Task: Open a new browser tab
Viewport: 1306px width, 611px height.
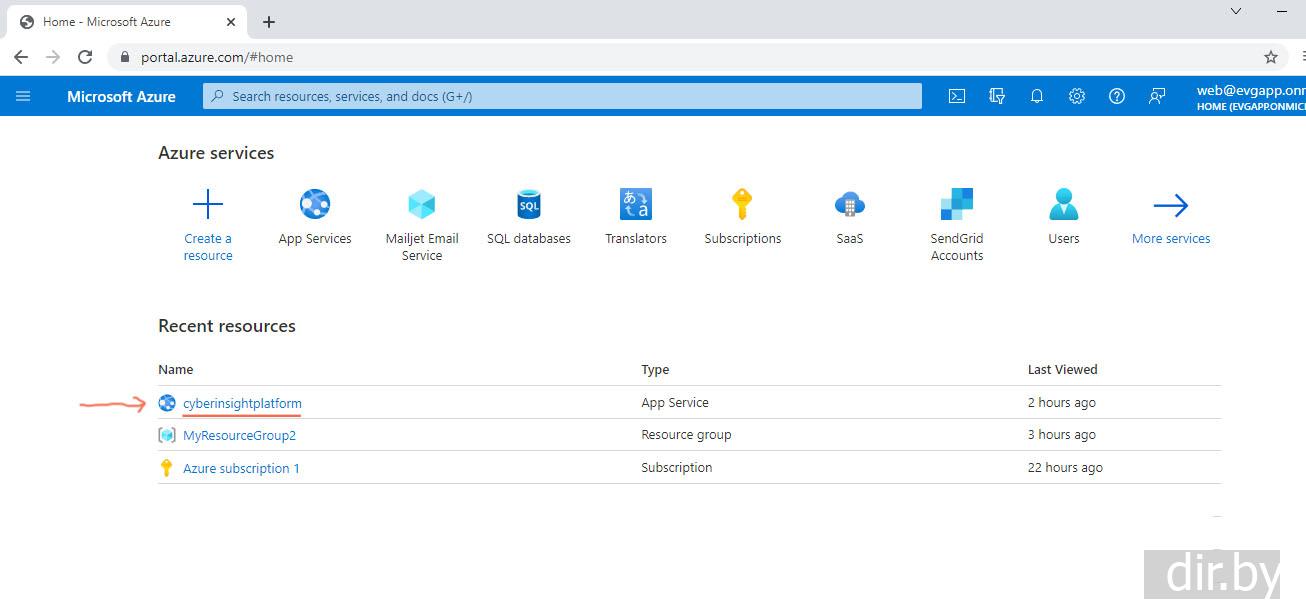Action: pos(269,22)
